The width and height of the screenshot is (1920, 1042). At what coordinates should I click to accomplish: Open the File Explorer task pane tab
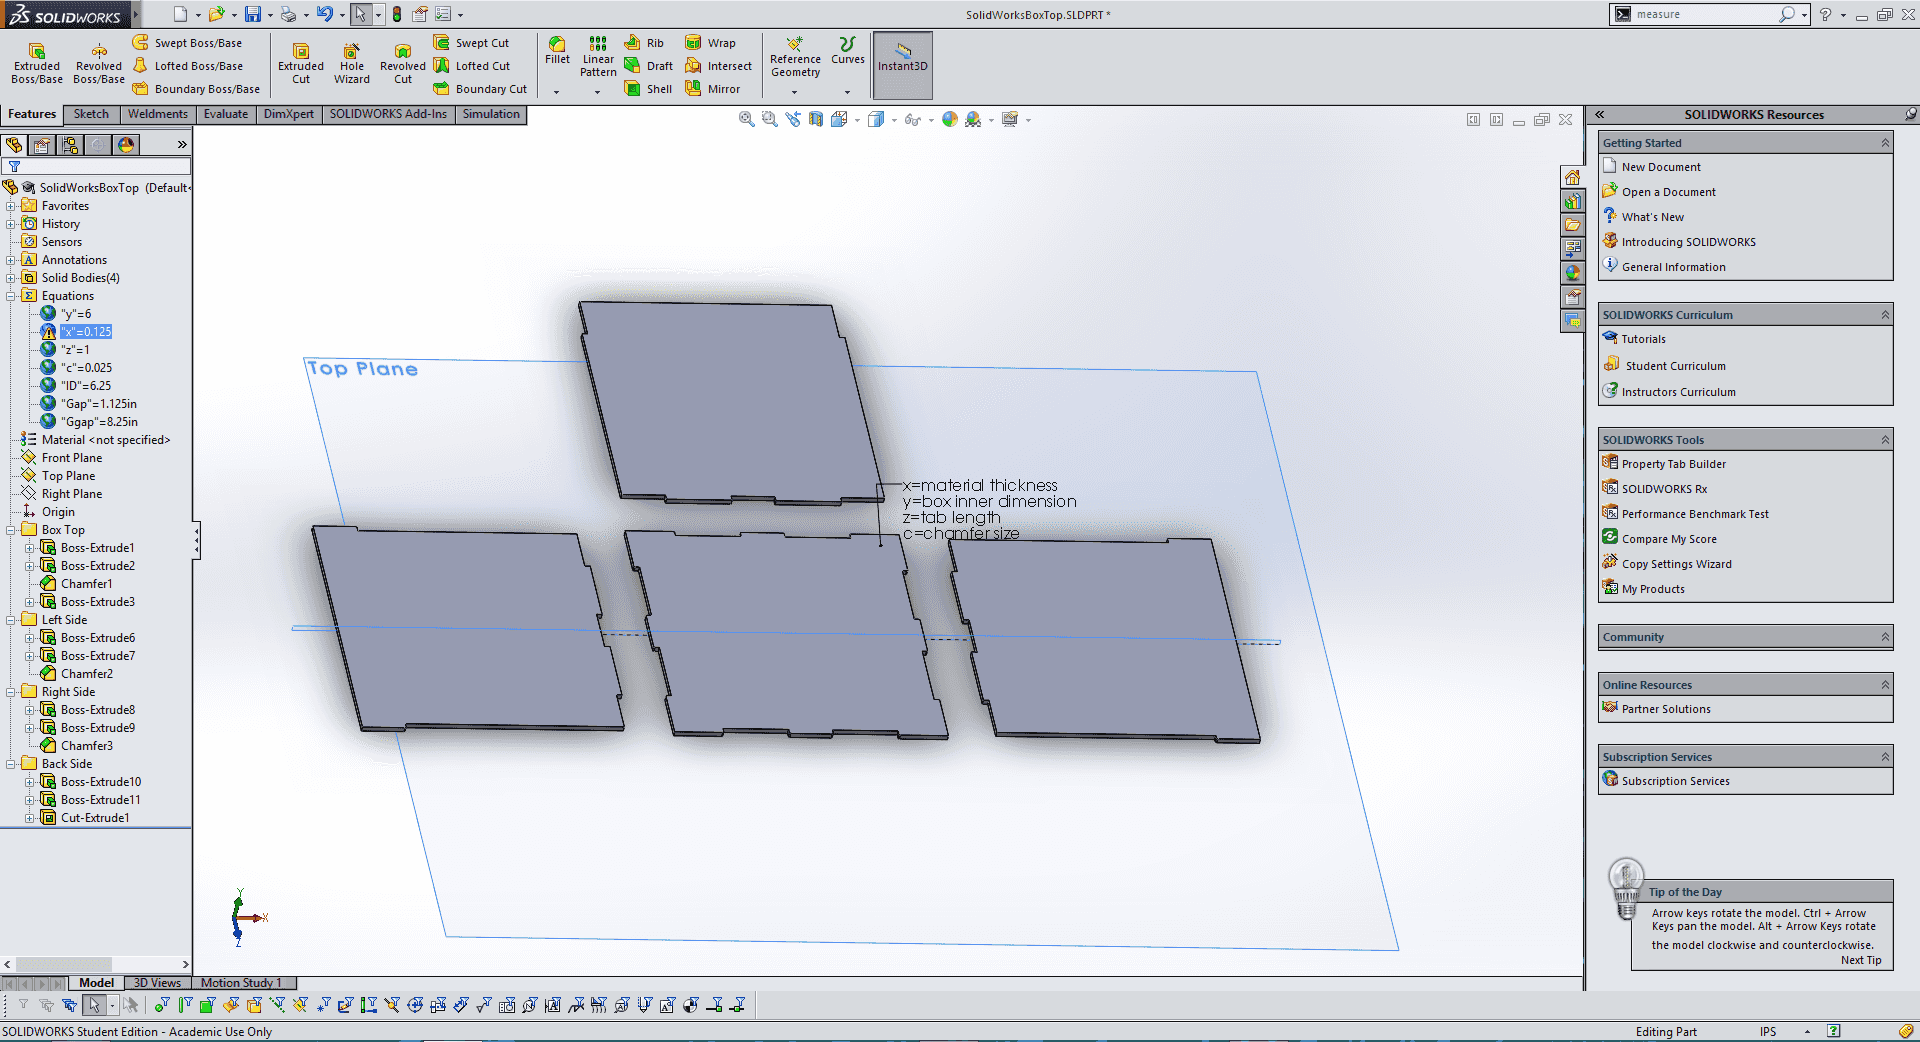pos(1572,225)
